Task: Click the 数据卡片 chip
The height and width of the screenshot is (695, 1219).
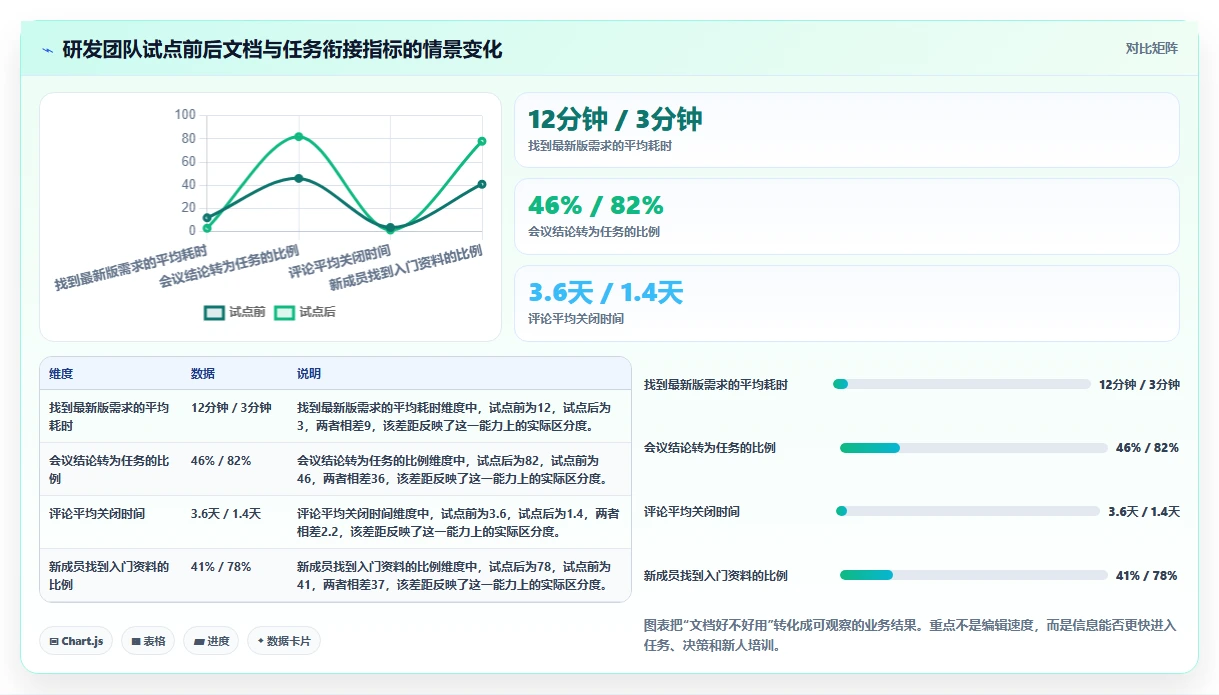Action: click(284, 641)
